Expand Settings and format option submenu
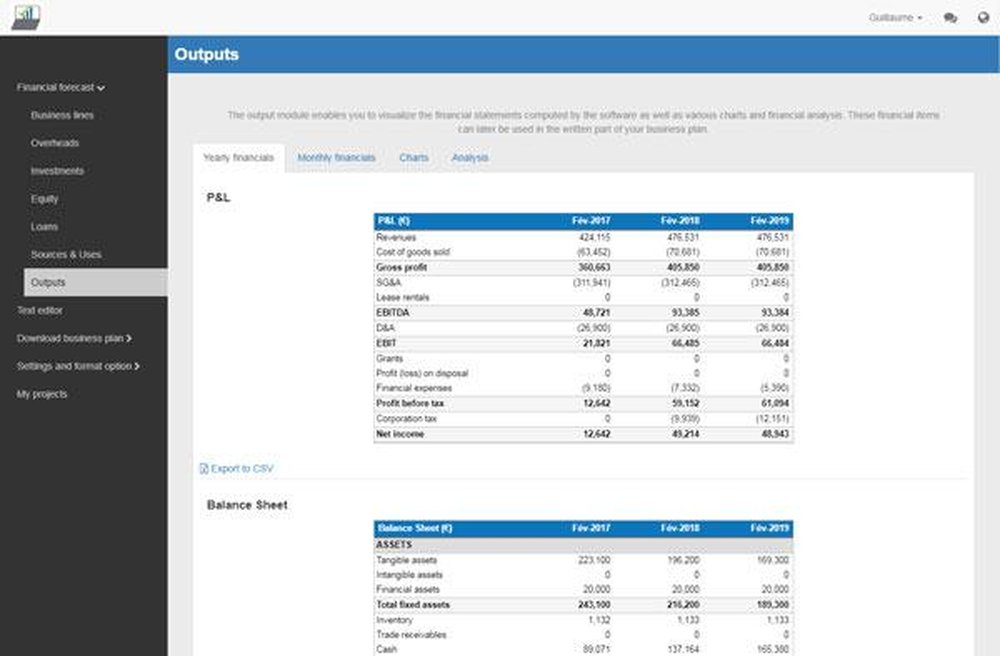This screenshot has height=656, width=1000. pos(78,367)
